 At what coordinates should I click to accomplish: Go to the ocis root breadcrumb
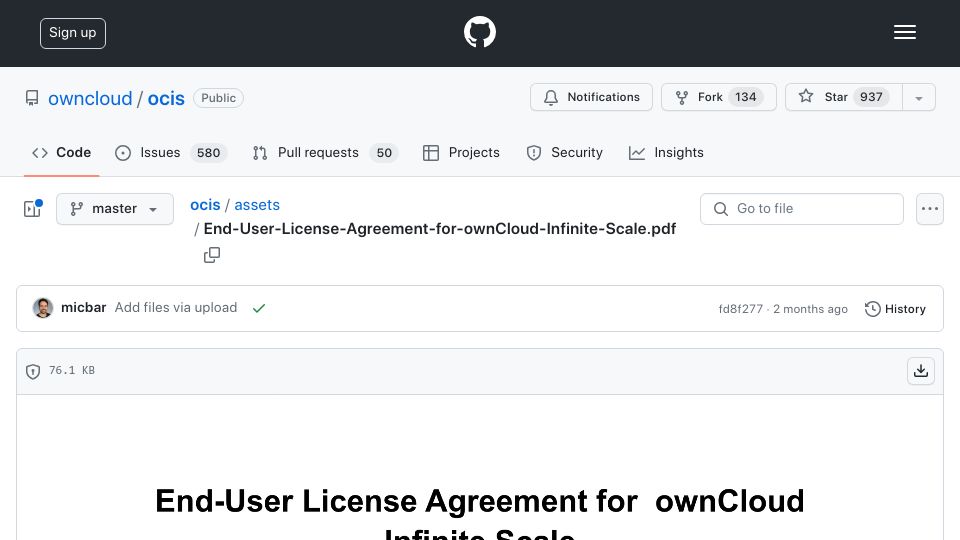tap(205, 204)
